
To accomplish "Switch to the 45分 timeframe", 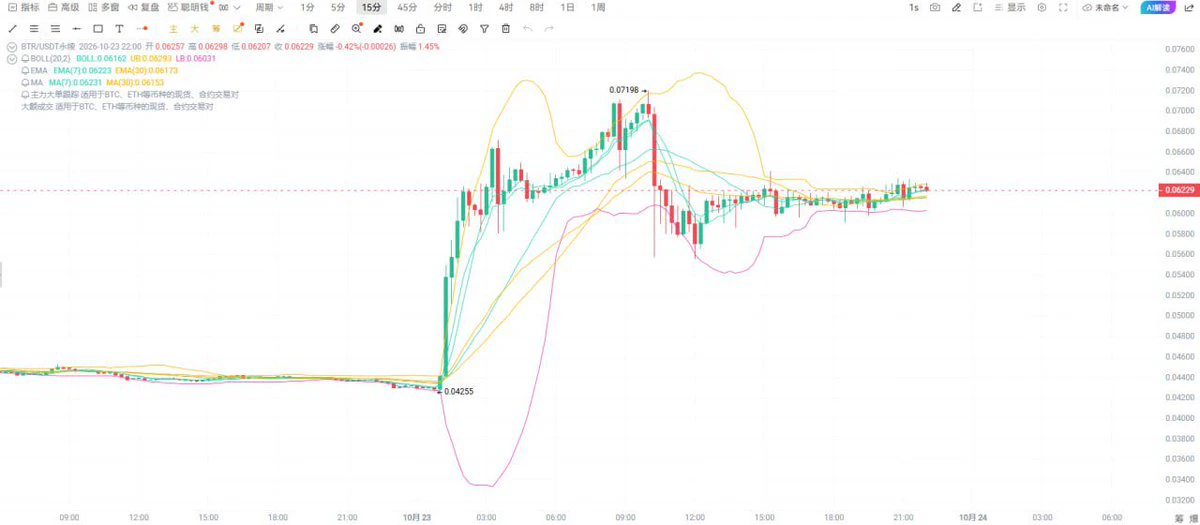I will tap(407, 8).
